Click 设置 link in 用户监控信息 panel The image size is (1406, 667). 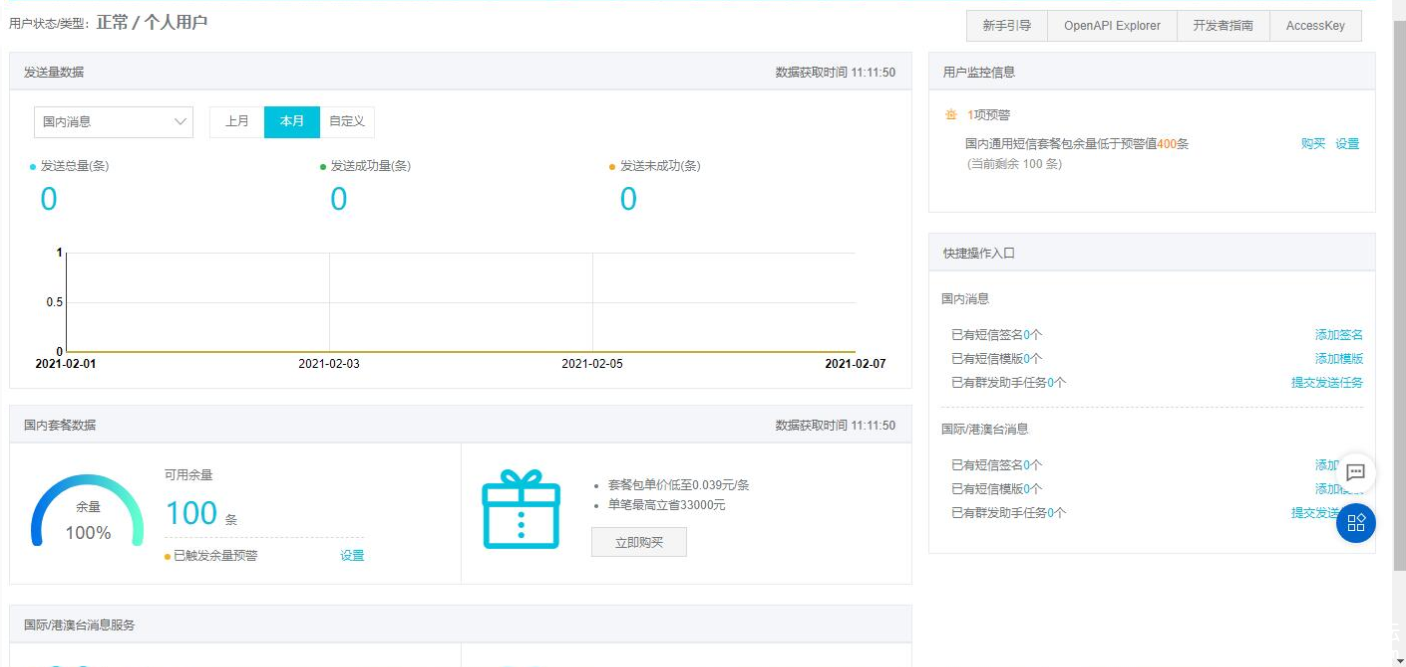click(x=1347, y=144)
